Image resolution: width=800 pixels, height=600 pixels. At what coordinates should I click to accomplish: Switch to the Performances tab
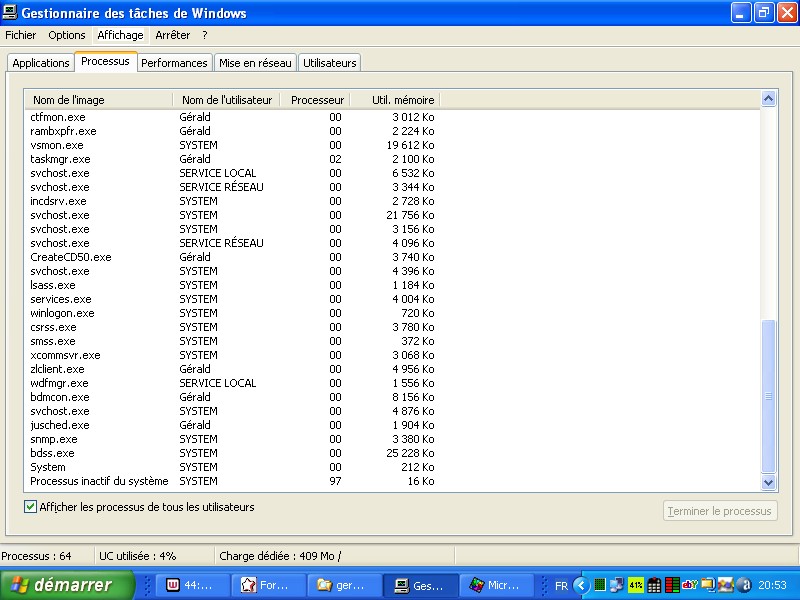tap(174, 63)
